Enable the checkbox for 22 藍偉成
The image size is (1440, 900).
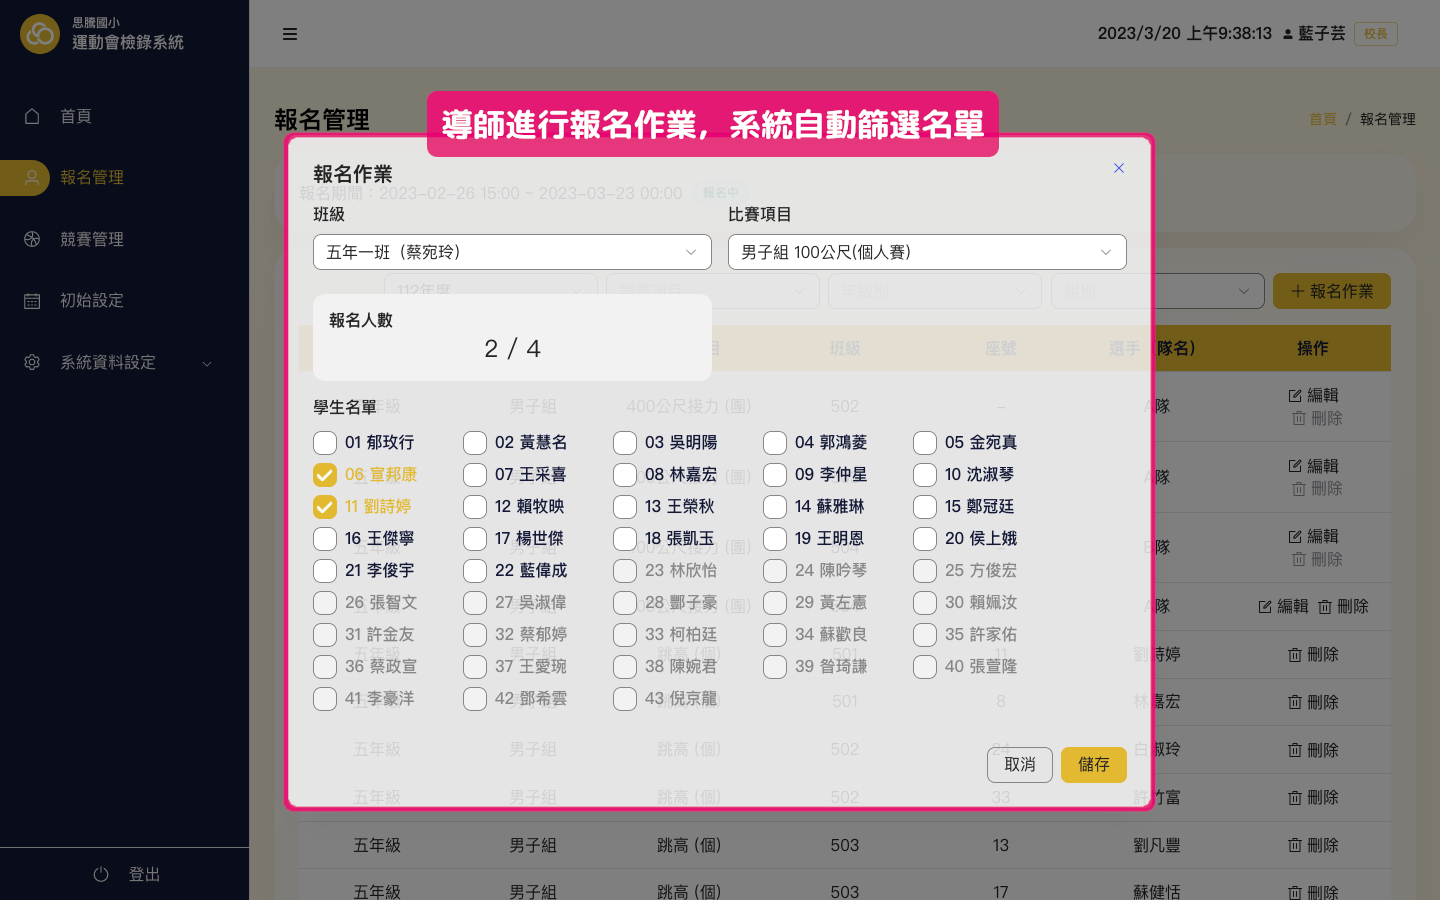[x=475, y=570]
